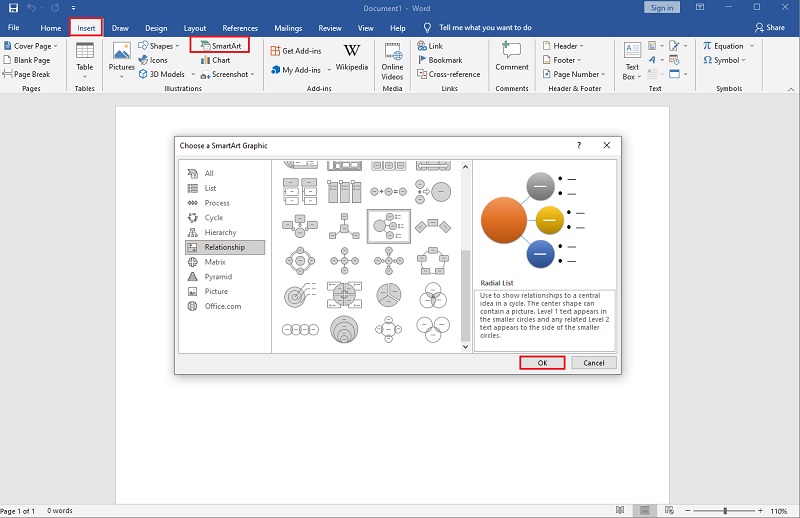Screen dimensions: 800x518
Task: Switch to Web Layout view icon
Action: point(669,510)
